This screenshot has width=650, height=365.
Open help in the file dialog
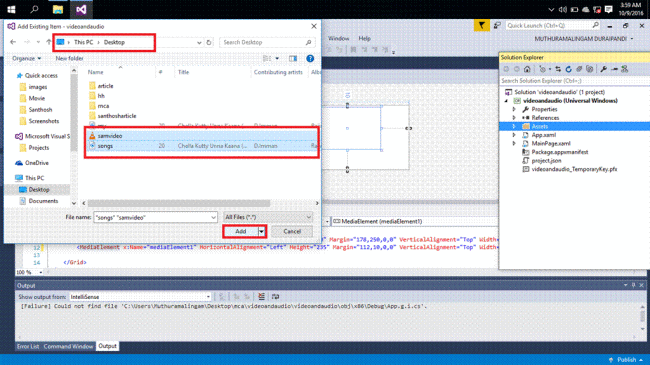tap(310, 58)
